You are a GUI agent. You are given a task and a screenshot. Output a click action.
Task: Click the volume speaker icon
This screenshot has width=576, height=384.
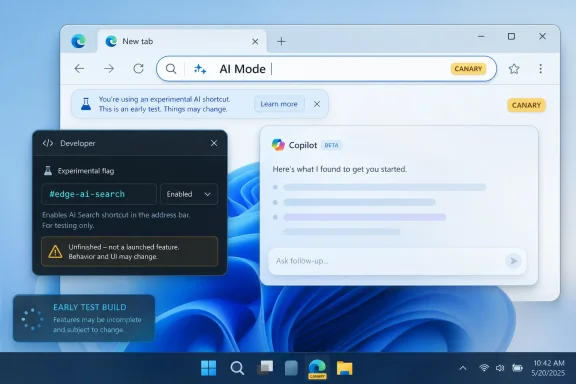pos(500,368)
